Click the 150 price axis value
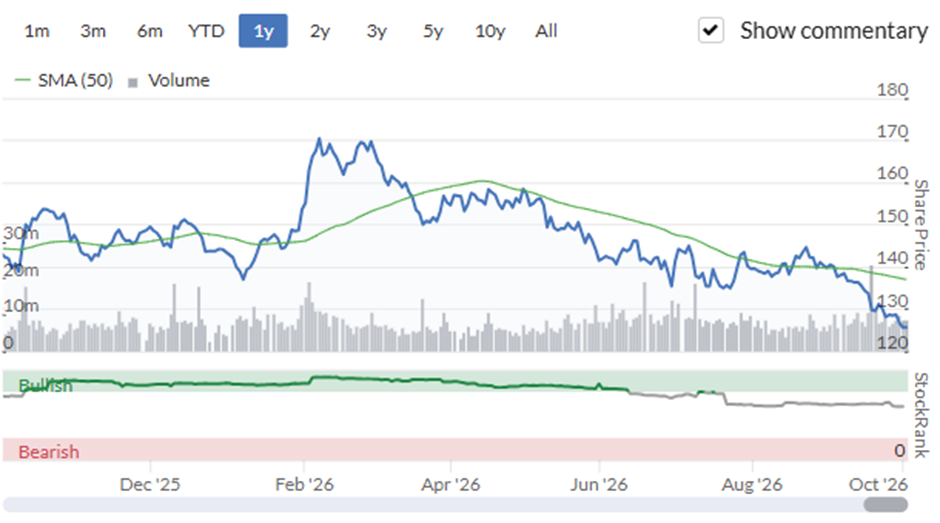The image size is (940, 523). 892,216
